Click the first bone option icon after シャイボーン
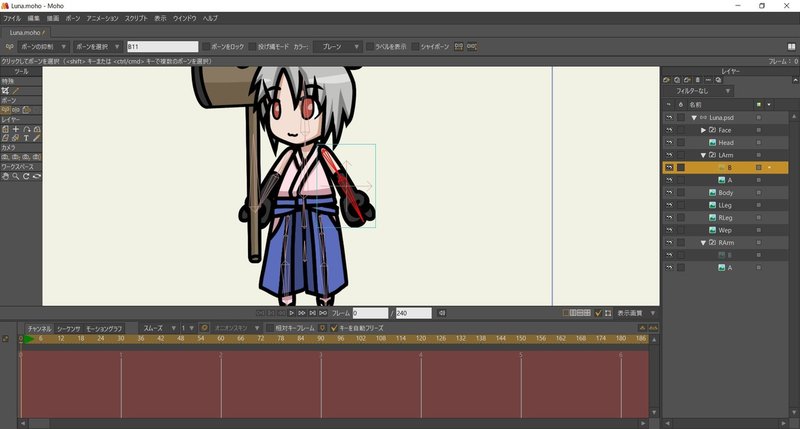The width and height of the screenshot is (800, 429). pos(459,46)
